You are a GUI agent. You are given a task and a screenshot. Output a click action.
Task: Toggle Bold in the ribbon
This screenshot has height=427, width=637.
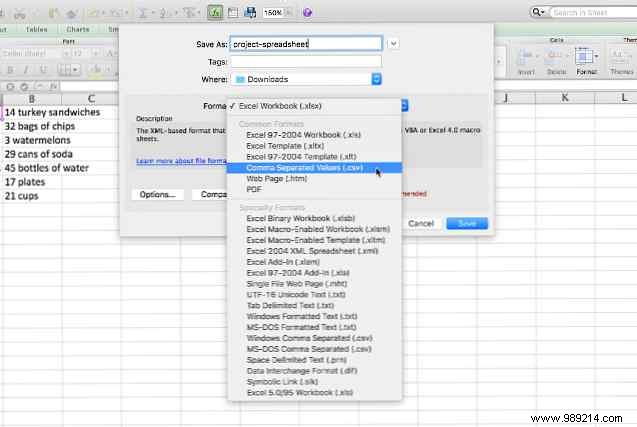tap(11, 70)
